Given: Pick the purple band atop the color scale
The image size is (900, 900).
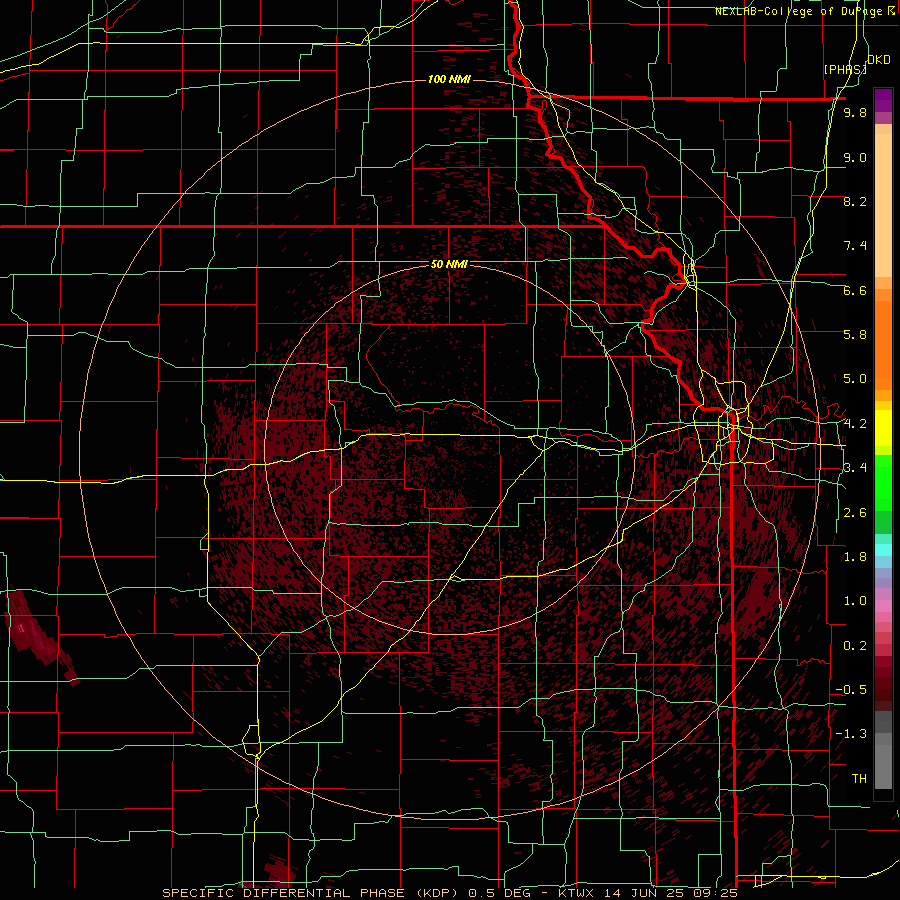Looking at the screenshot, I should (883, 101).
